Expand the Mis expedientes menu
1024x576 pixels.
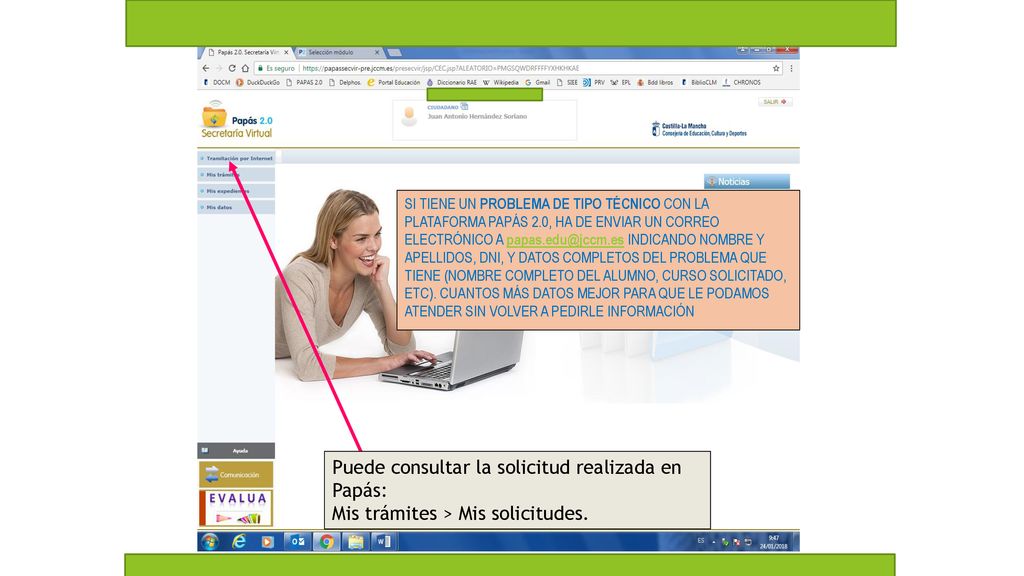tap(236, 191)
